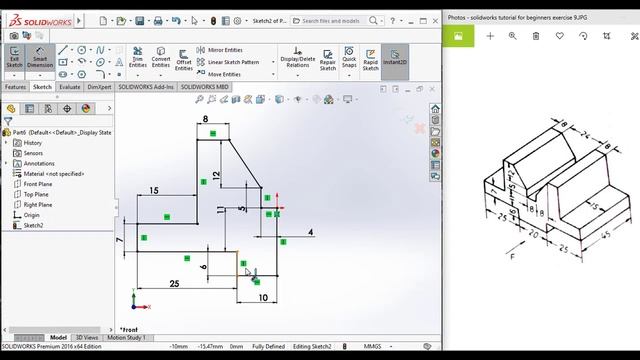Click Mirror Entities in the sketch ribbon
Image resolution: width=640 pixels, height=360 pixels.
[x=220, y=50]
